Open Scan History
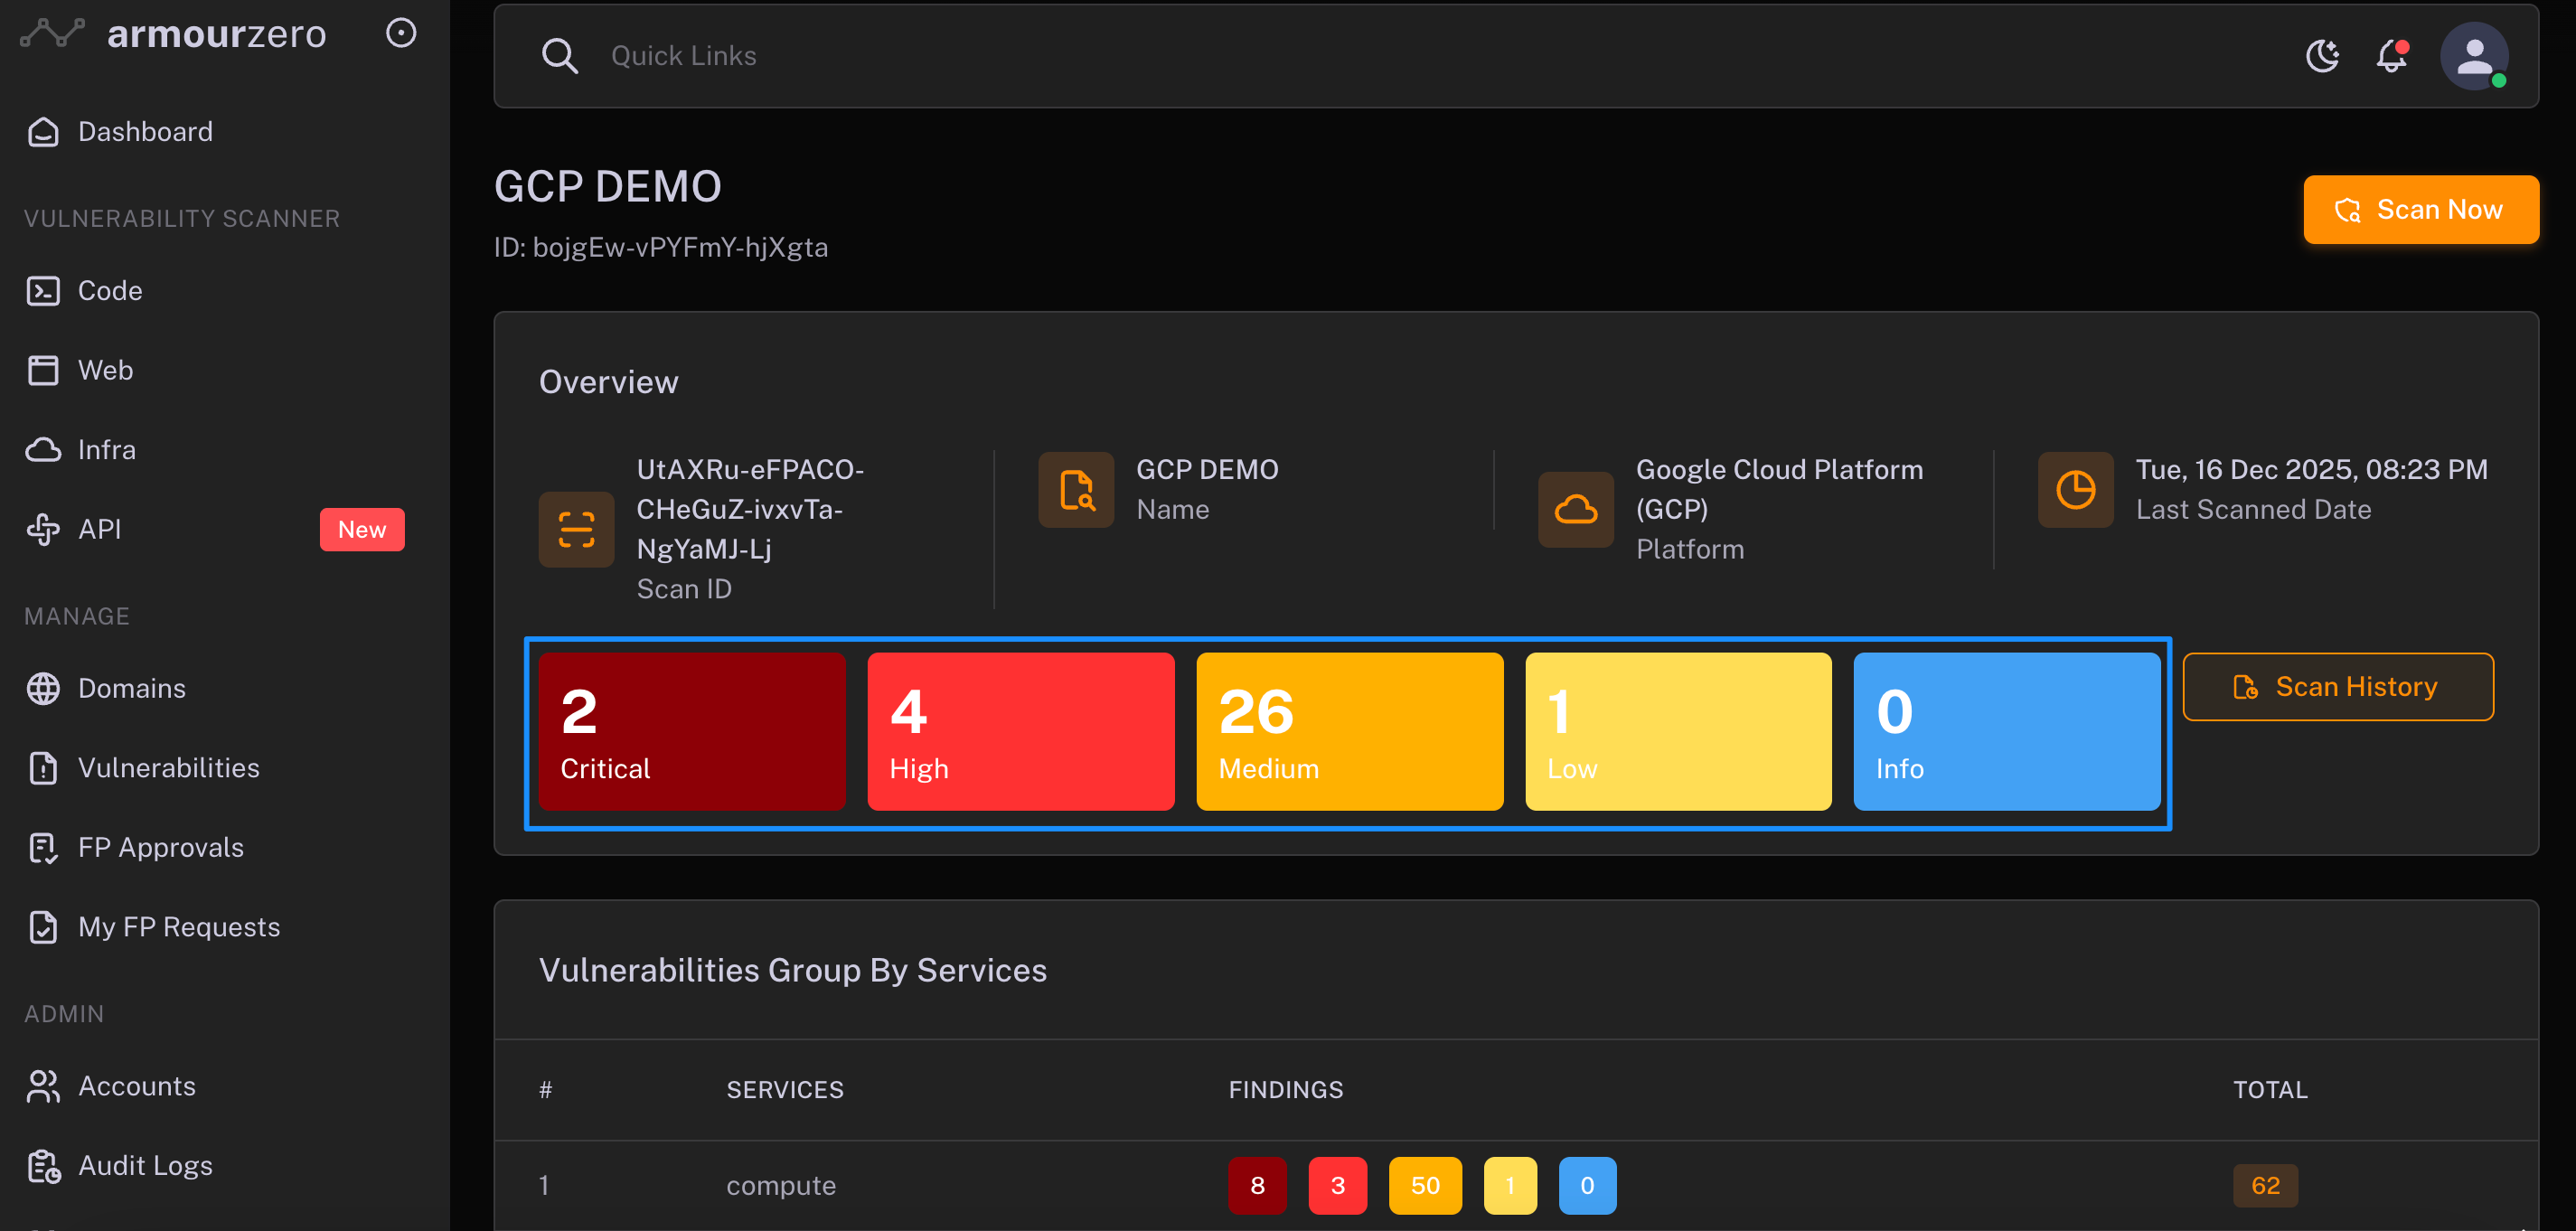 tap(2337, 687)
